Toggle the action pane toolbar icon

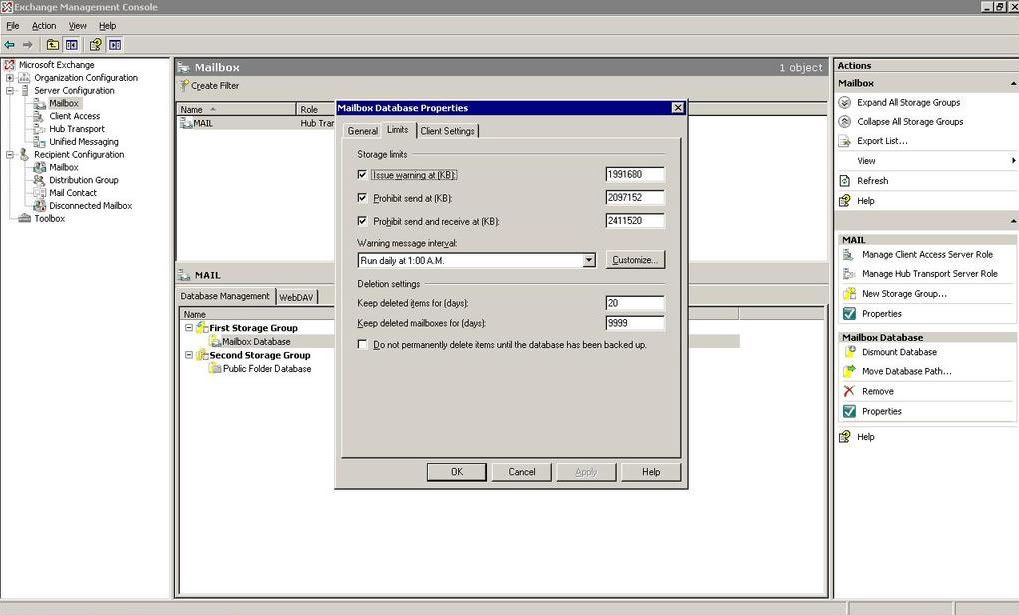[x=115, y=45]
